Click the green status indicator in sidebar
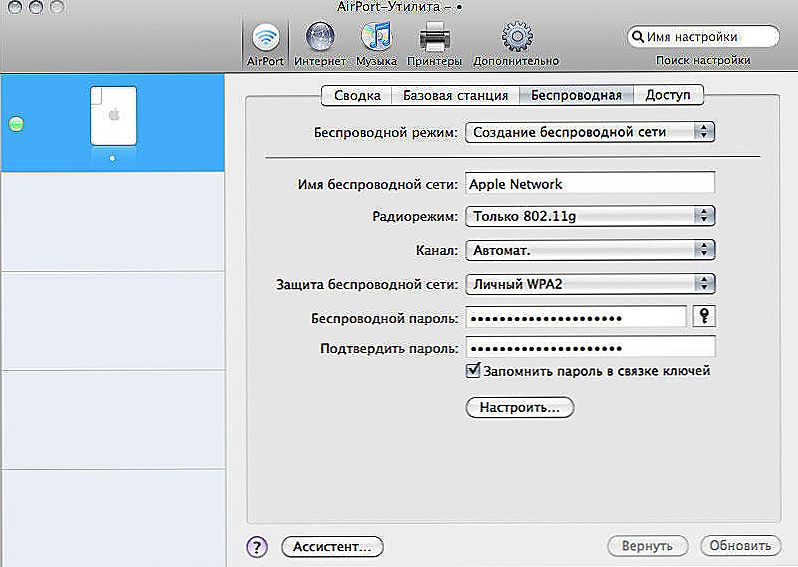The image size is (798, 567). [16, 124]
